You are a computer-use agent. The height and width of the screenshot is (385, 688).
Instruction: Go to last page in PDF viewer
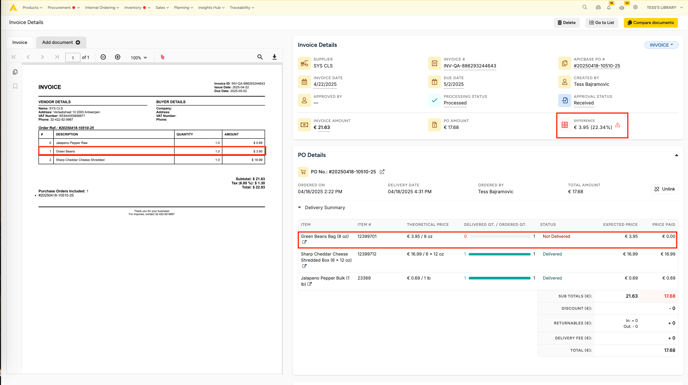57,57
